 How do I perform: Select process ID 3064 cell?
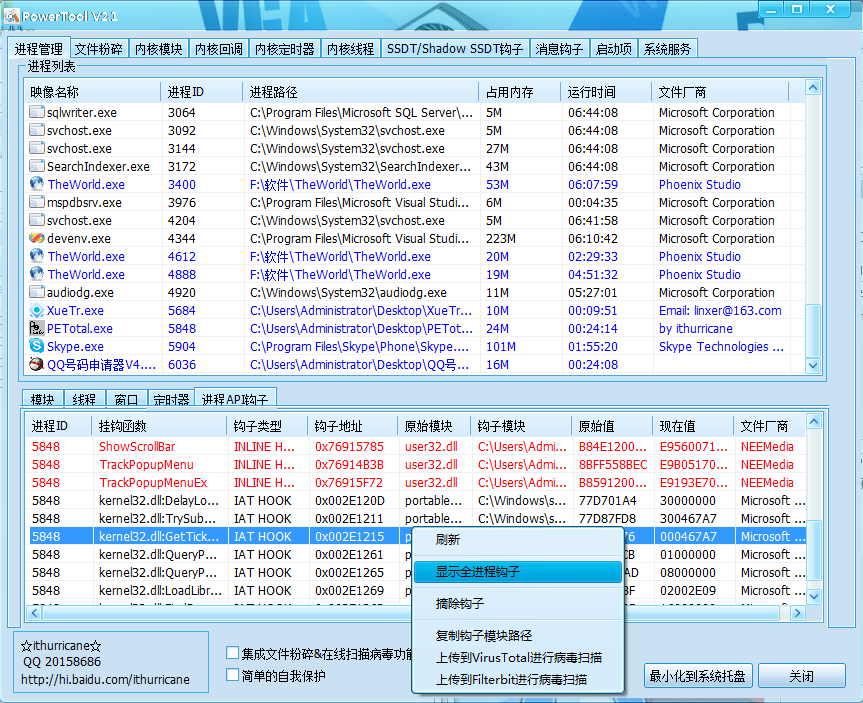[x=182, y=112]
